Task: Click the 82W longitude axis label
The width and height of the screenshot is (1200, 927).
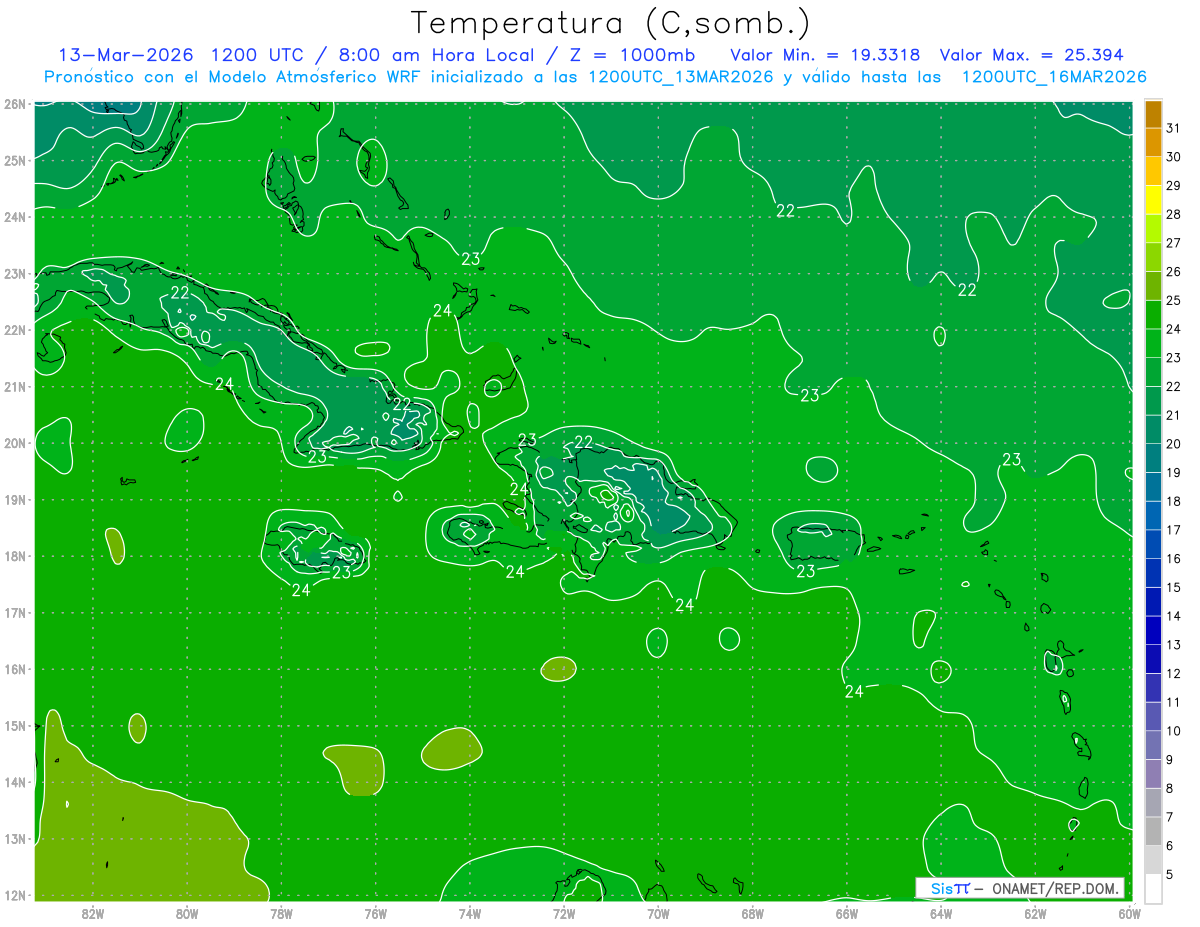Action: click(x=93, y=913)
